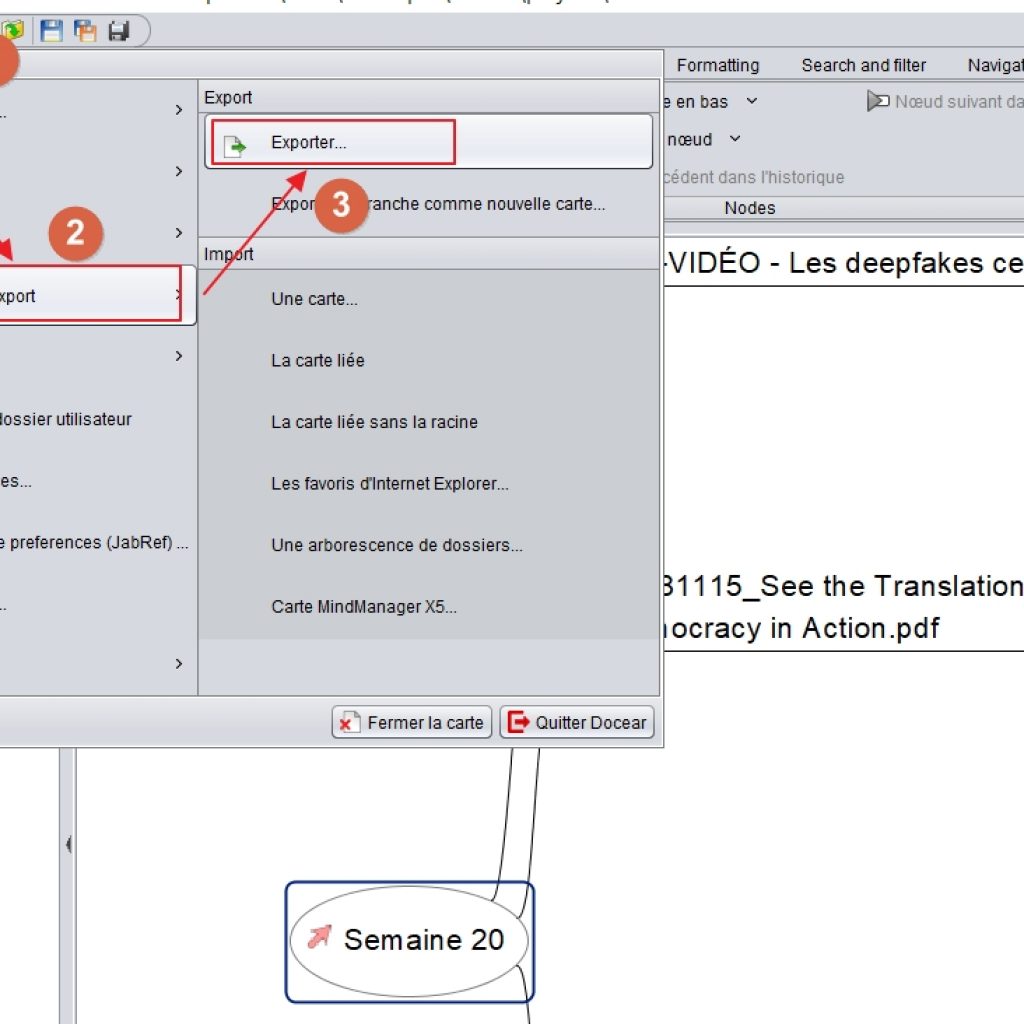Switch to the Search and filter tab
Screen dimensions: 1024x1024
(x=863, y=65)
